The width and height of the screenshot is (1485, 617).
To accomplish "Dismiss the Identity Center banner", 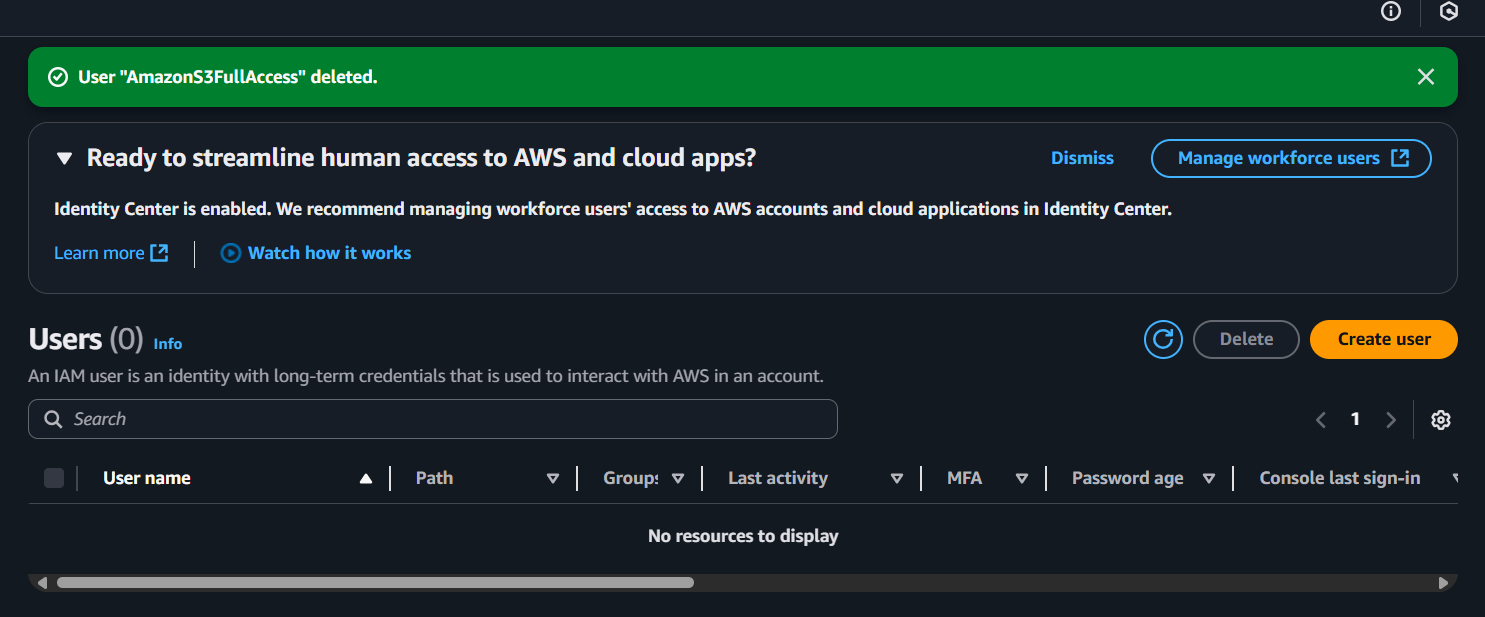I will click(x=1082, y=158).
